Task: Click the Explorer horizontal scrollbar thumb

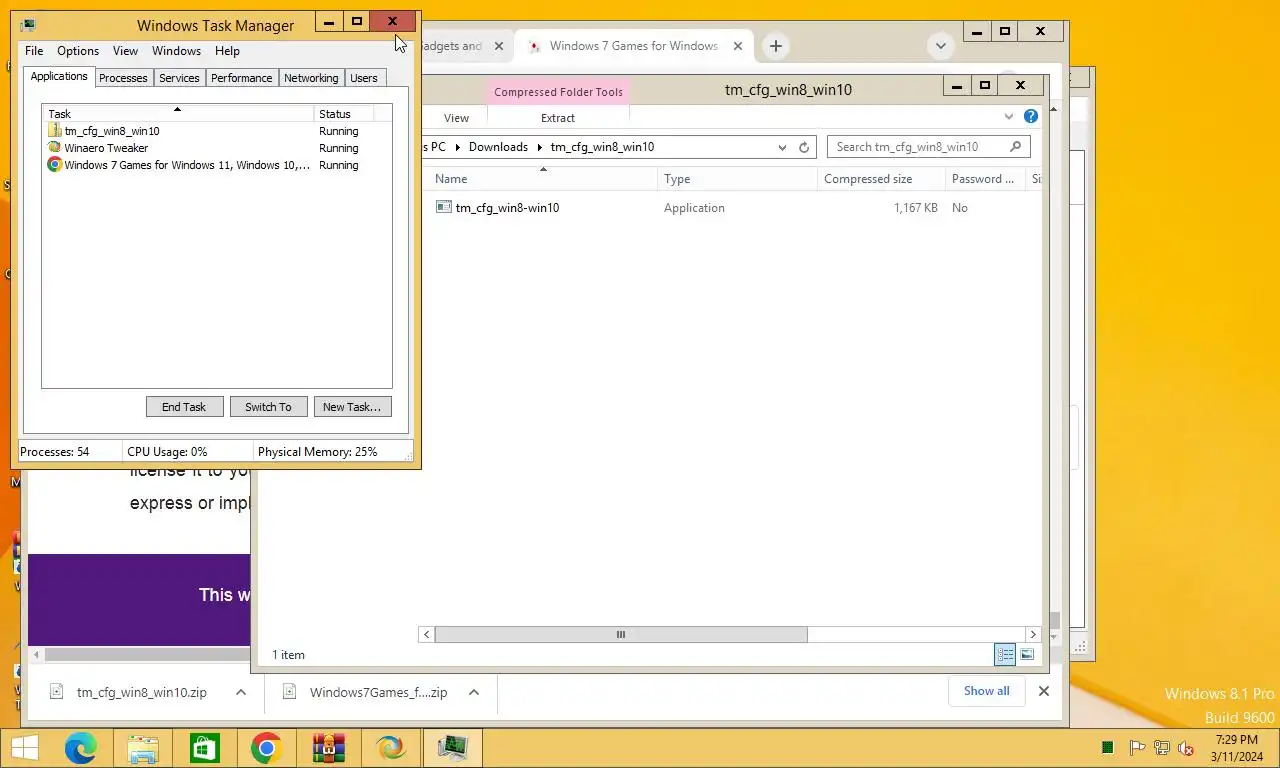Action: (x=621, y=634)
